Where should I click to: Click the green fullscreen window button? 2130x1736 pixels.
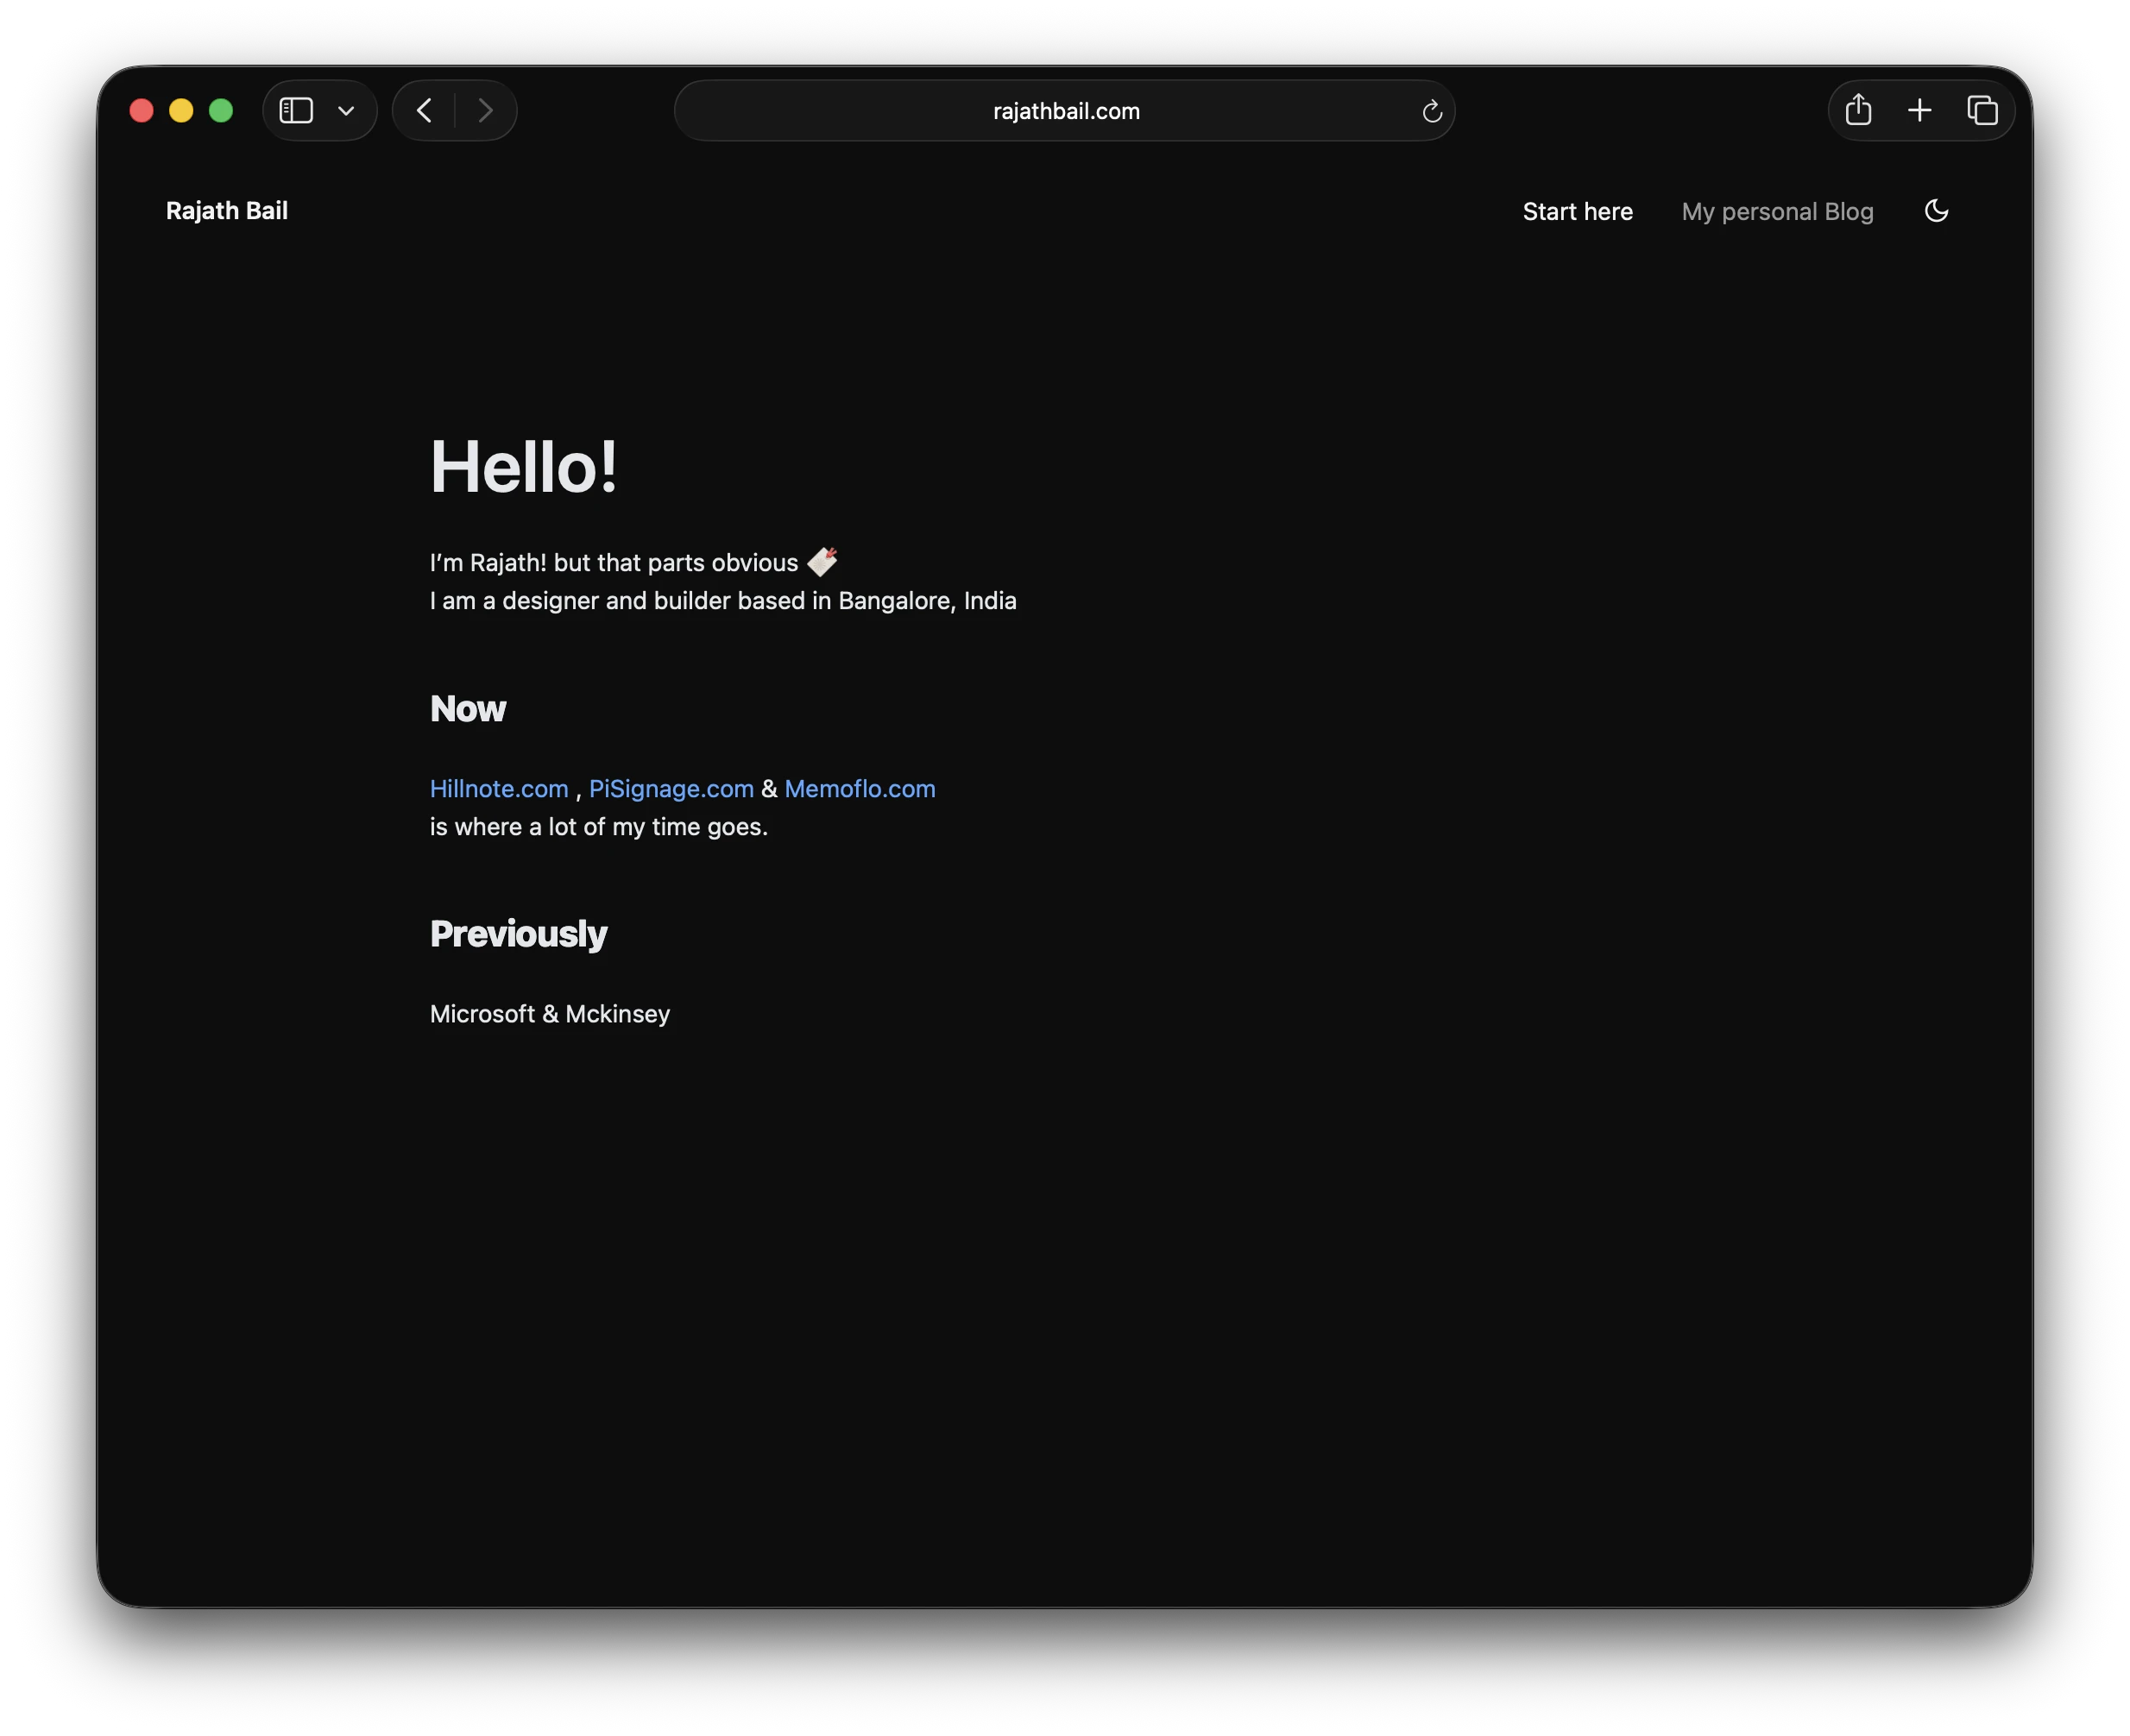[x=221, y=110]
